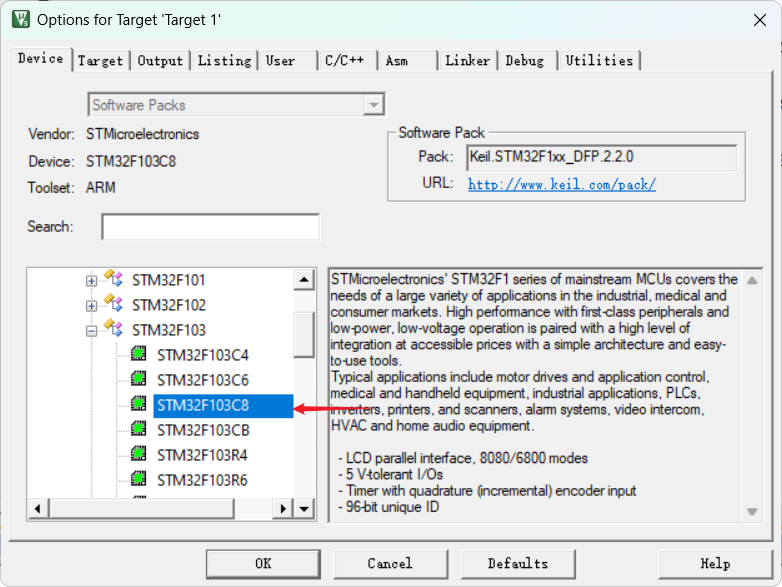Click device tree horizontal scrollbar thumb
The height and width of the screenshot is (587, 782).
(x=141, y=509)
